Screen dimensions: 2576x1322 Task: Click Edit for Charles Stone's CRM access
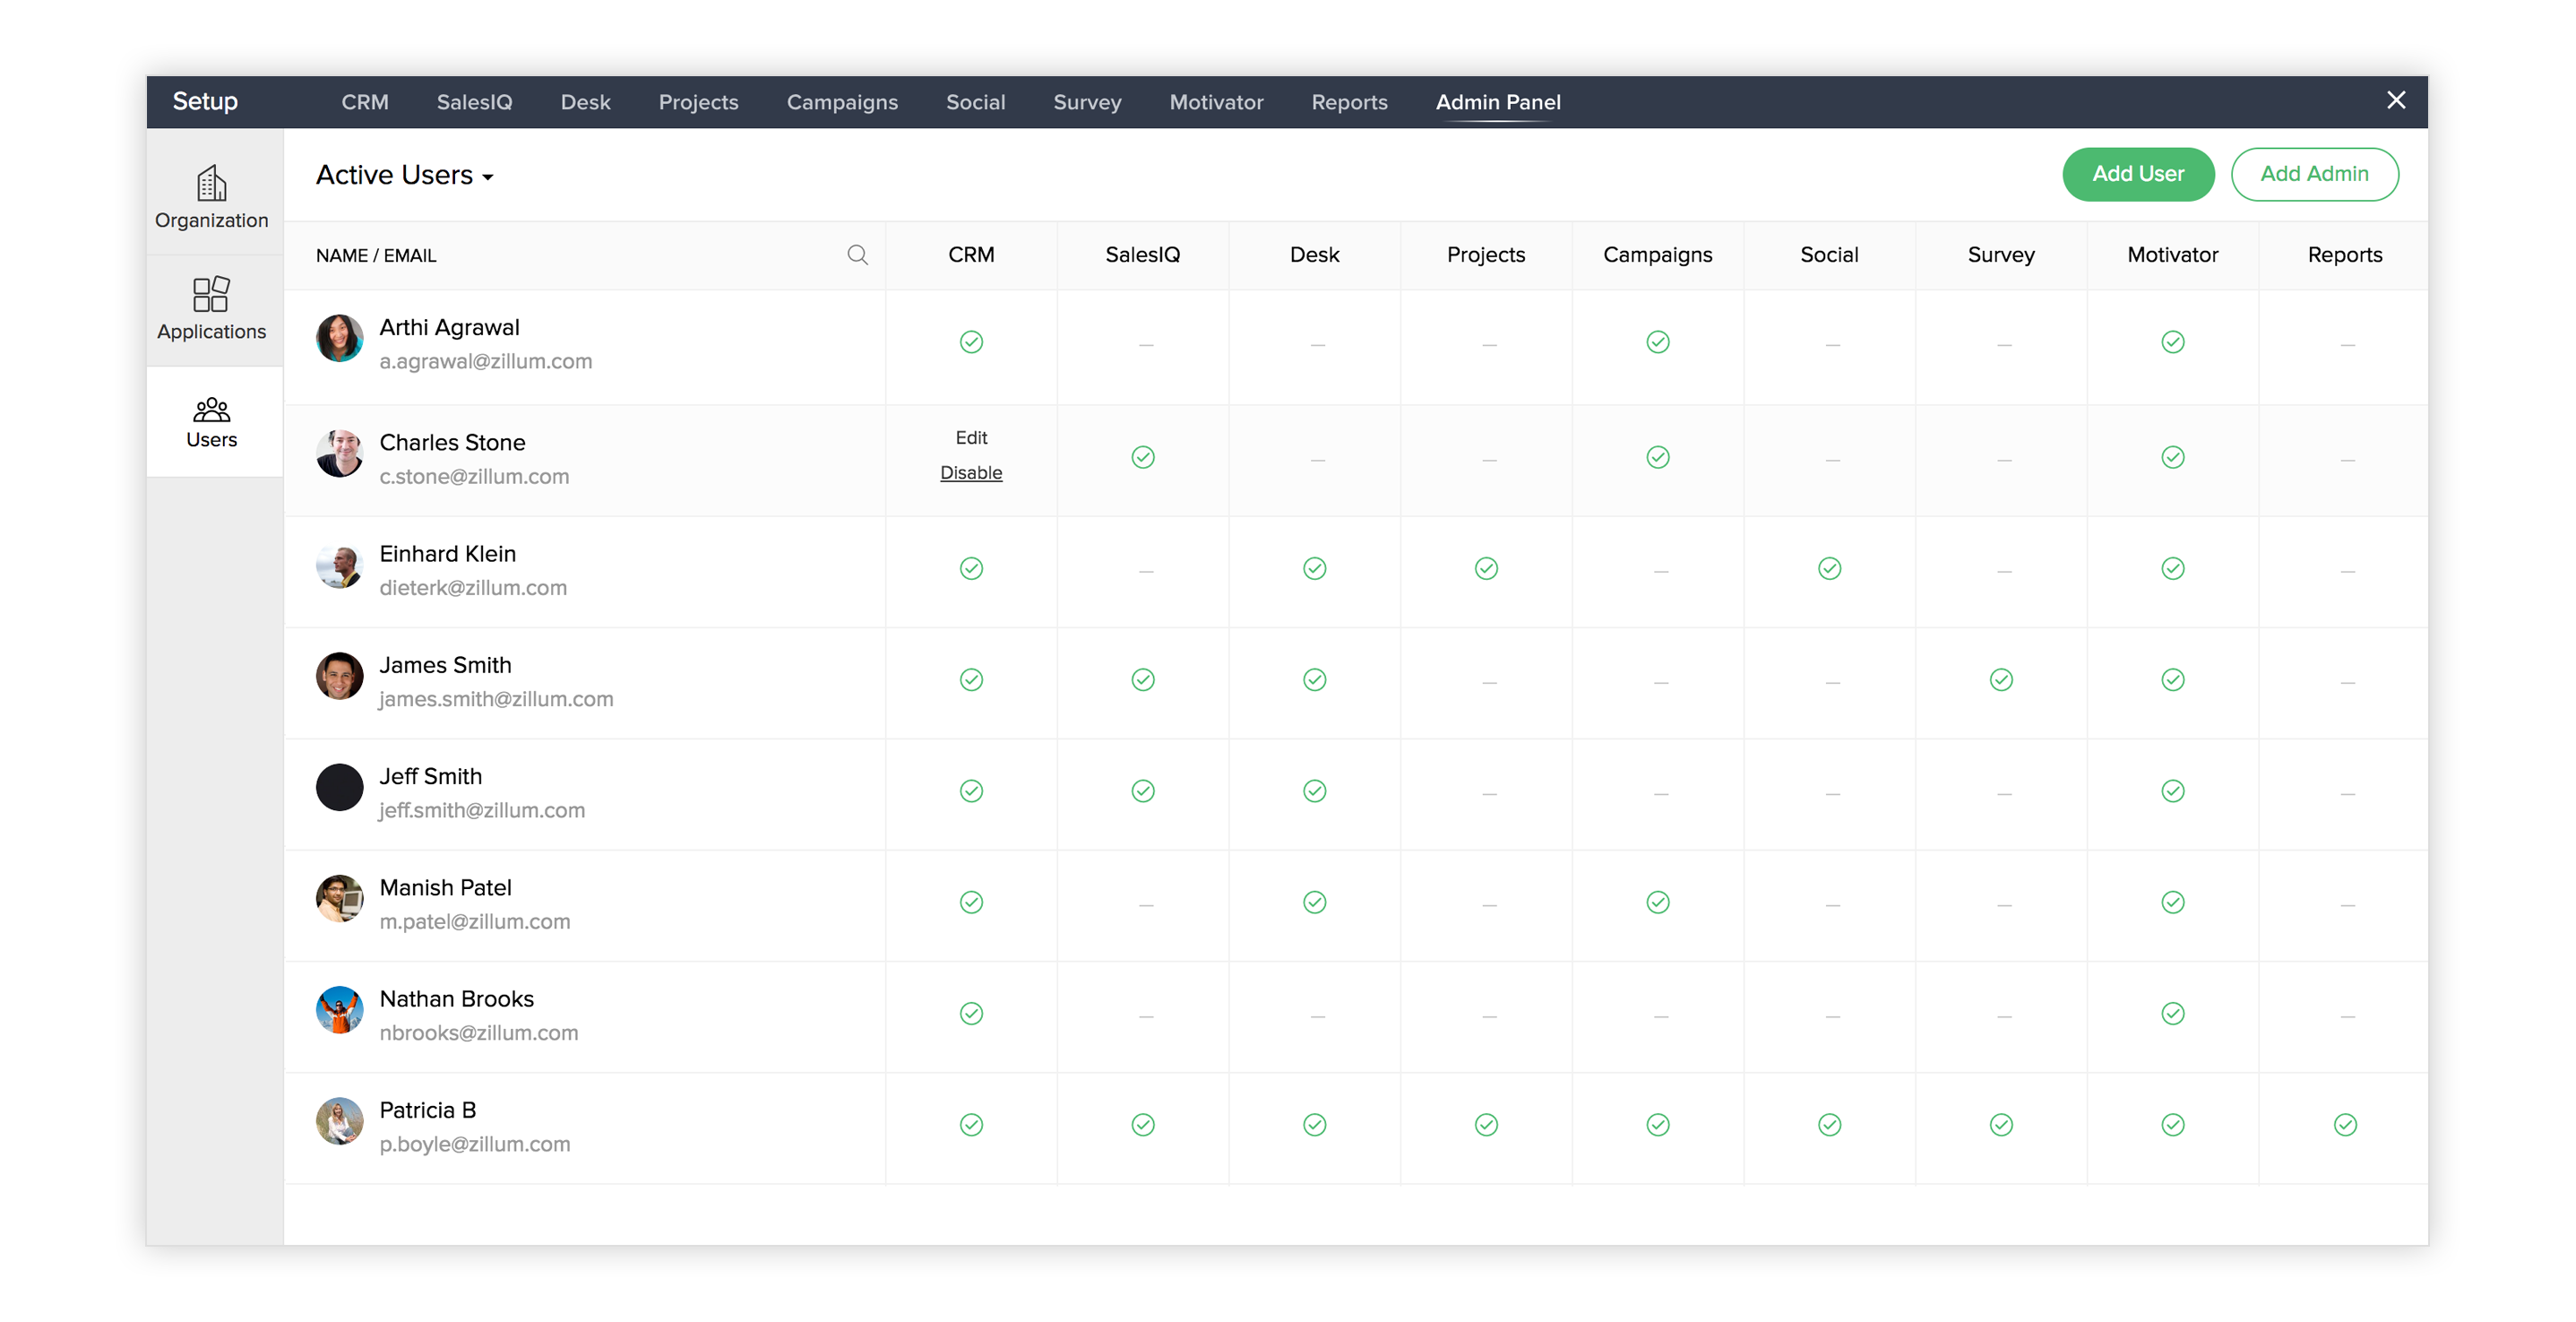[970, 438]
